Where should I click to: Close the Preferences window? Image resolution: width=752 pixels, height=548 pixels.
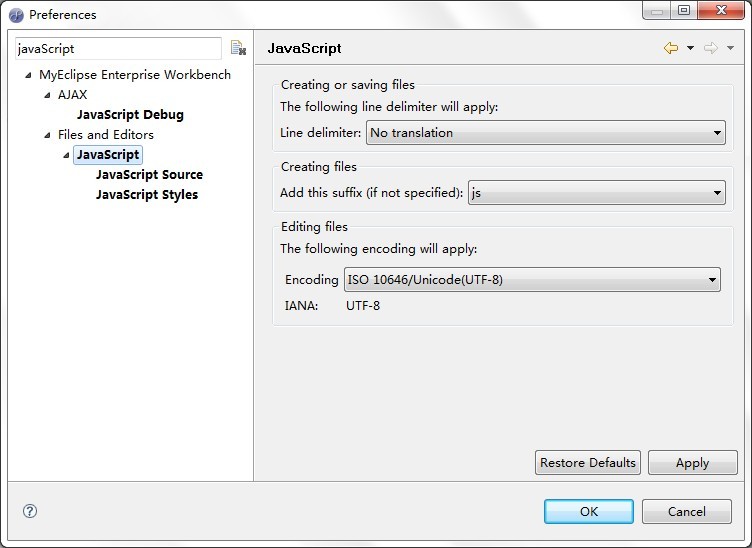721,10
